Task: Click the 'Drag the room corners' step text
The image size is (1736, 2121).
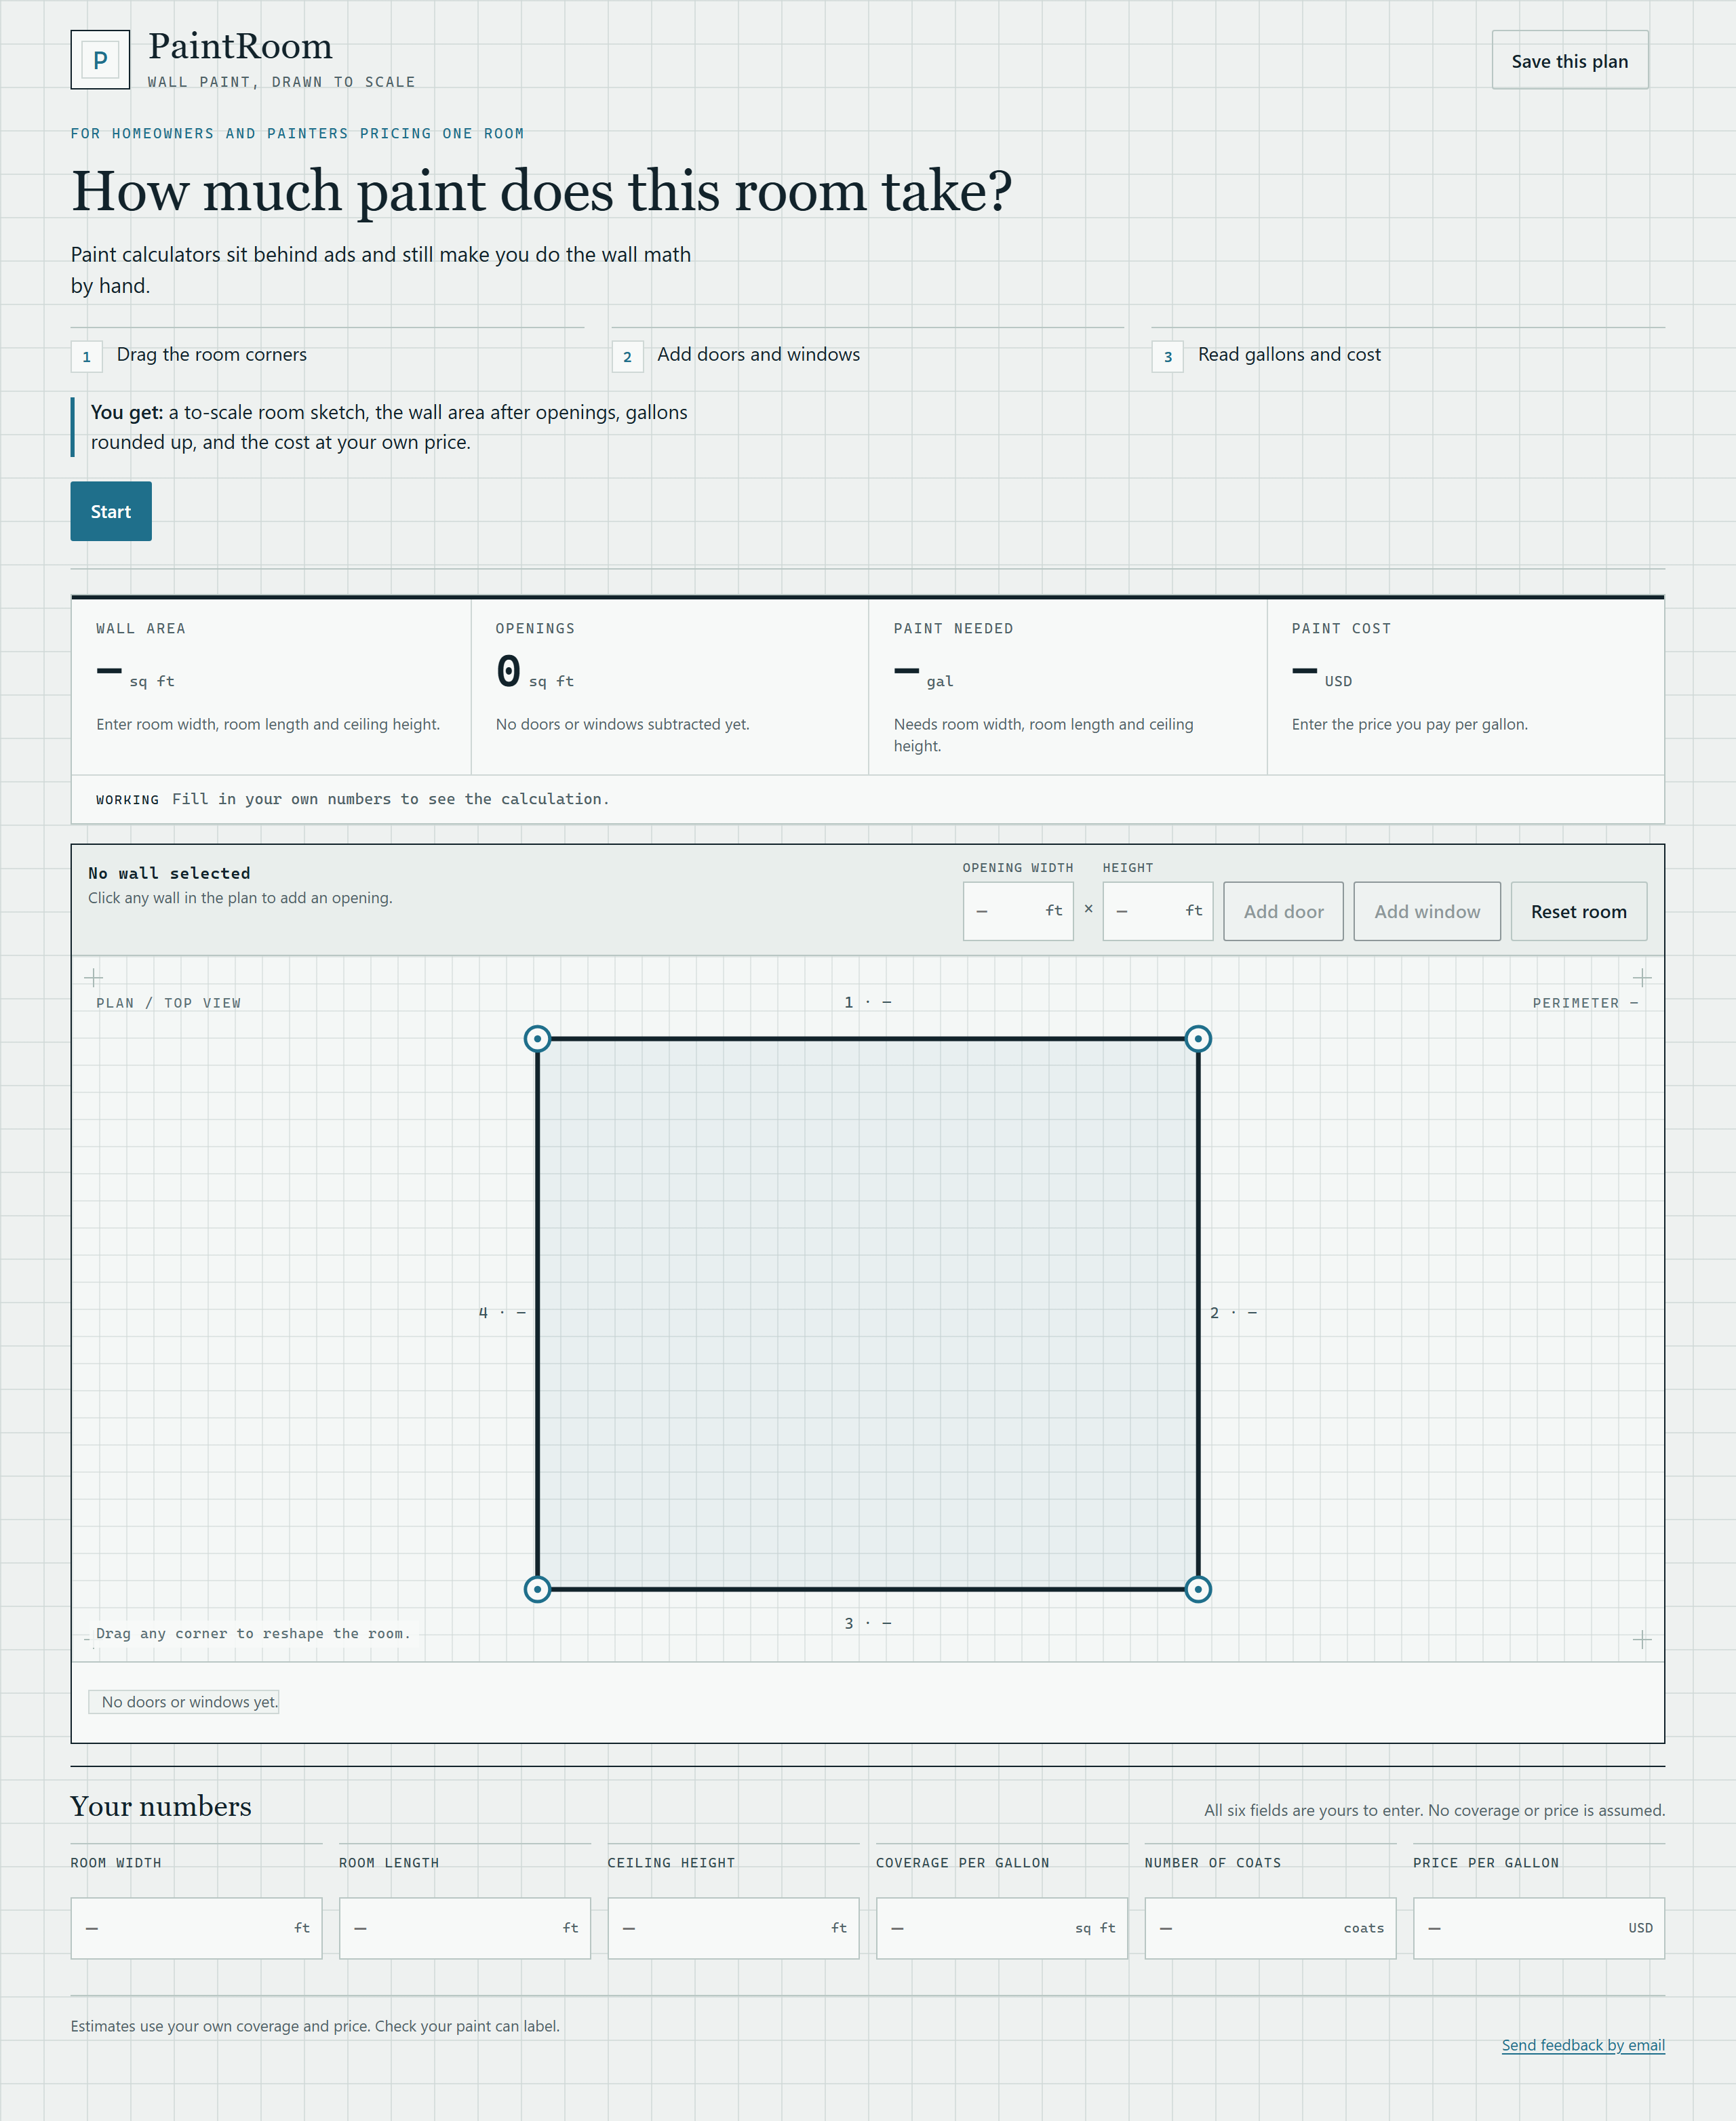Action: (x=212, y=354)
